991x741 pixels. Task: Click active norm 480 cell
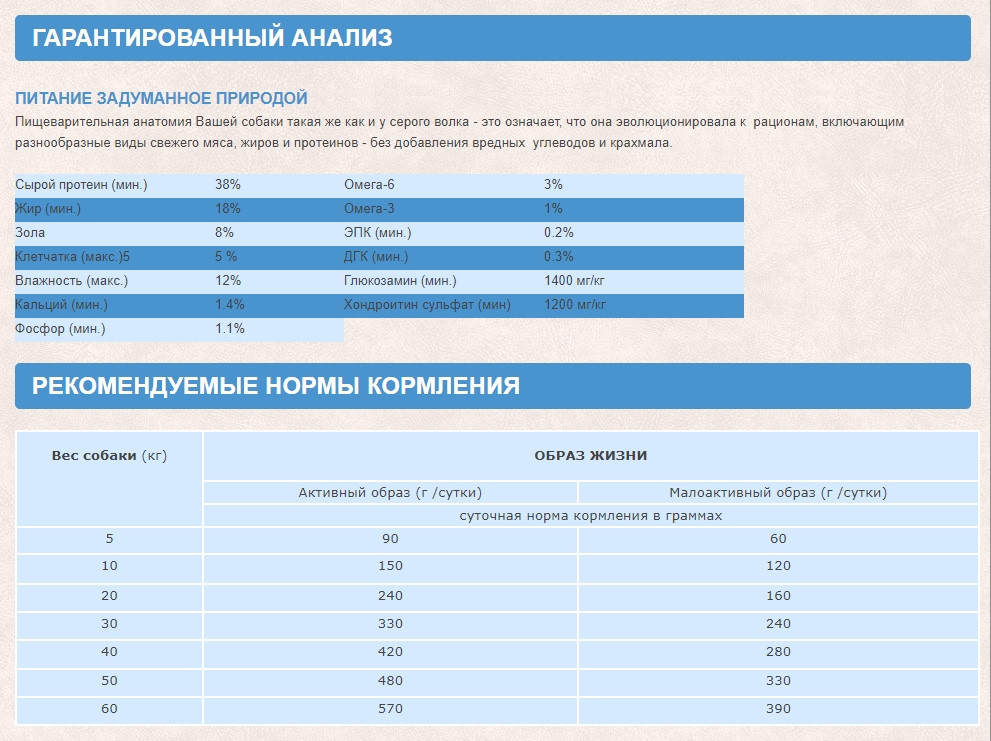[390, 681]
